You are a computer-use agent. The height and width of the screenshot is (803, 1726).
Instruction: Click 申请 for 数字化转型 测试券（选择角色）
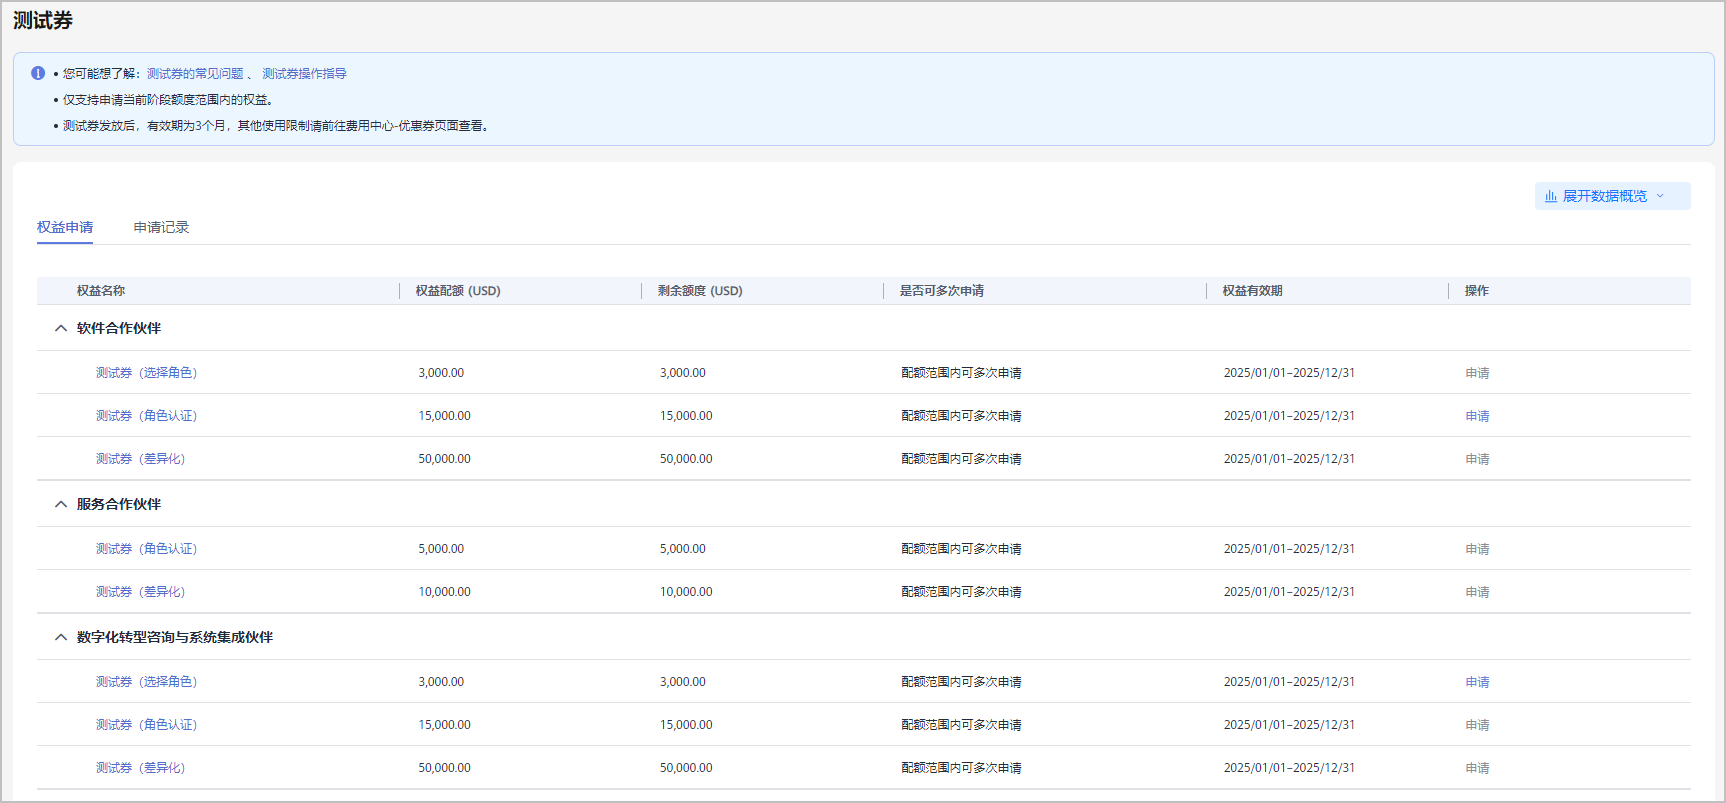point(1477,682)
